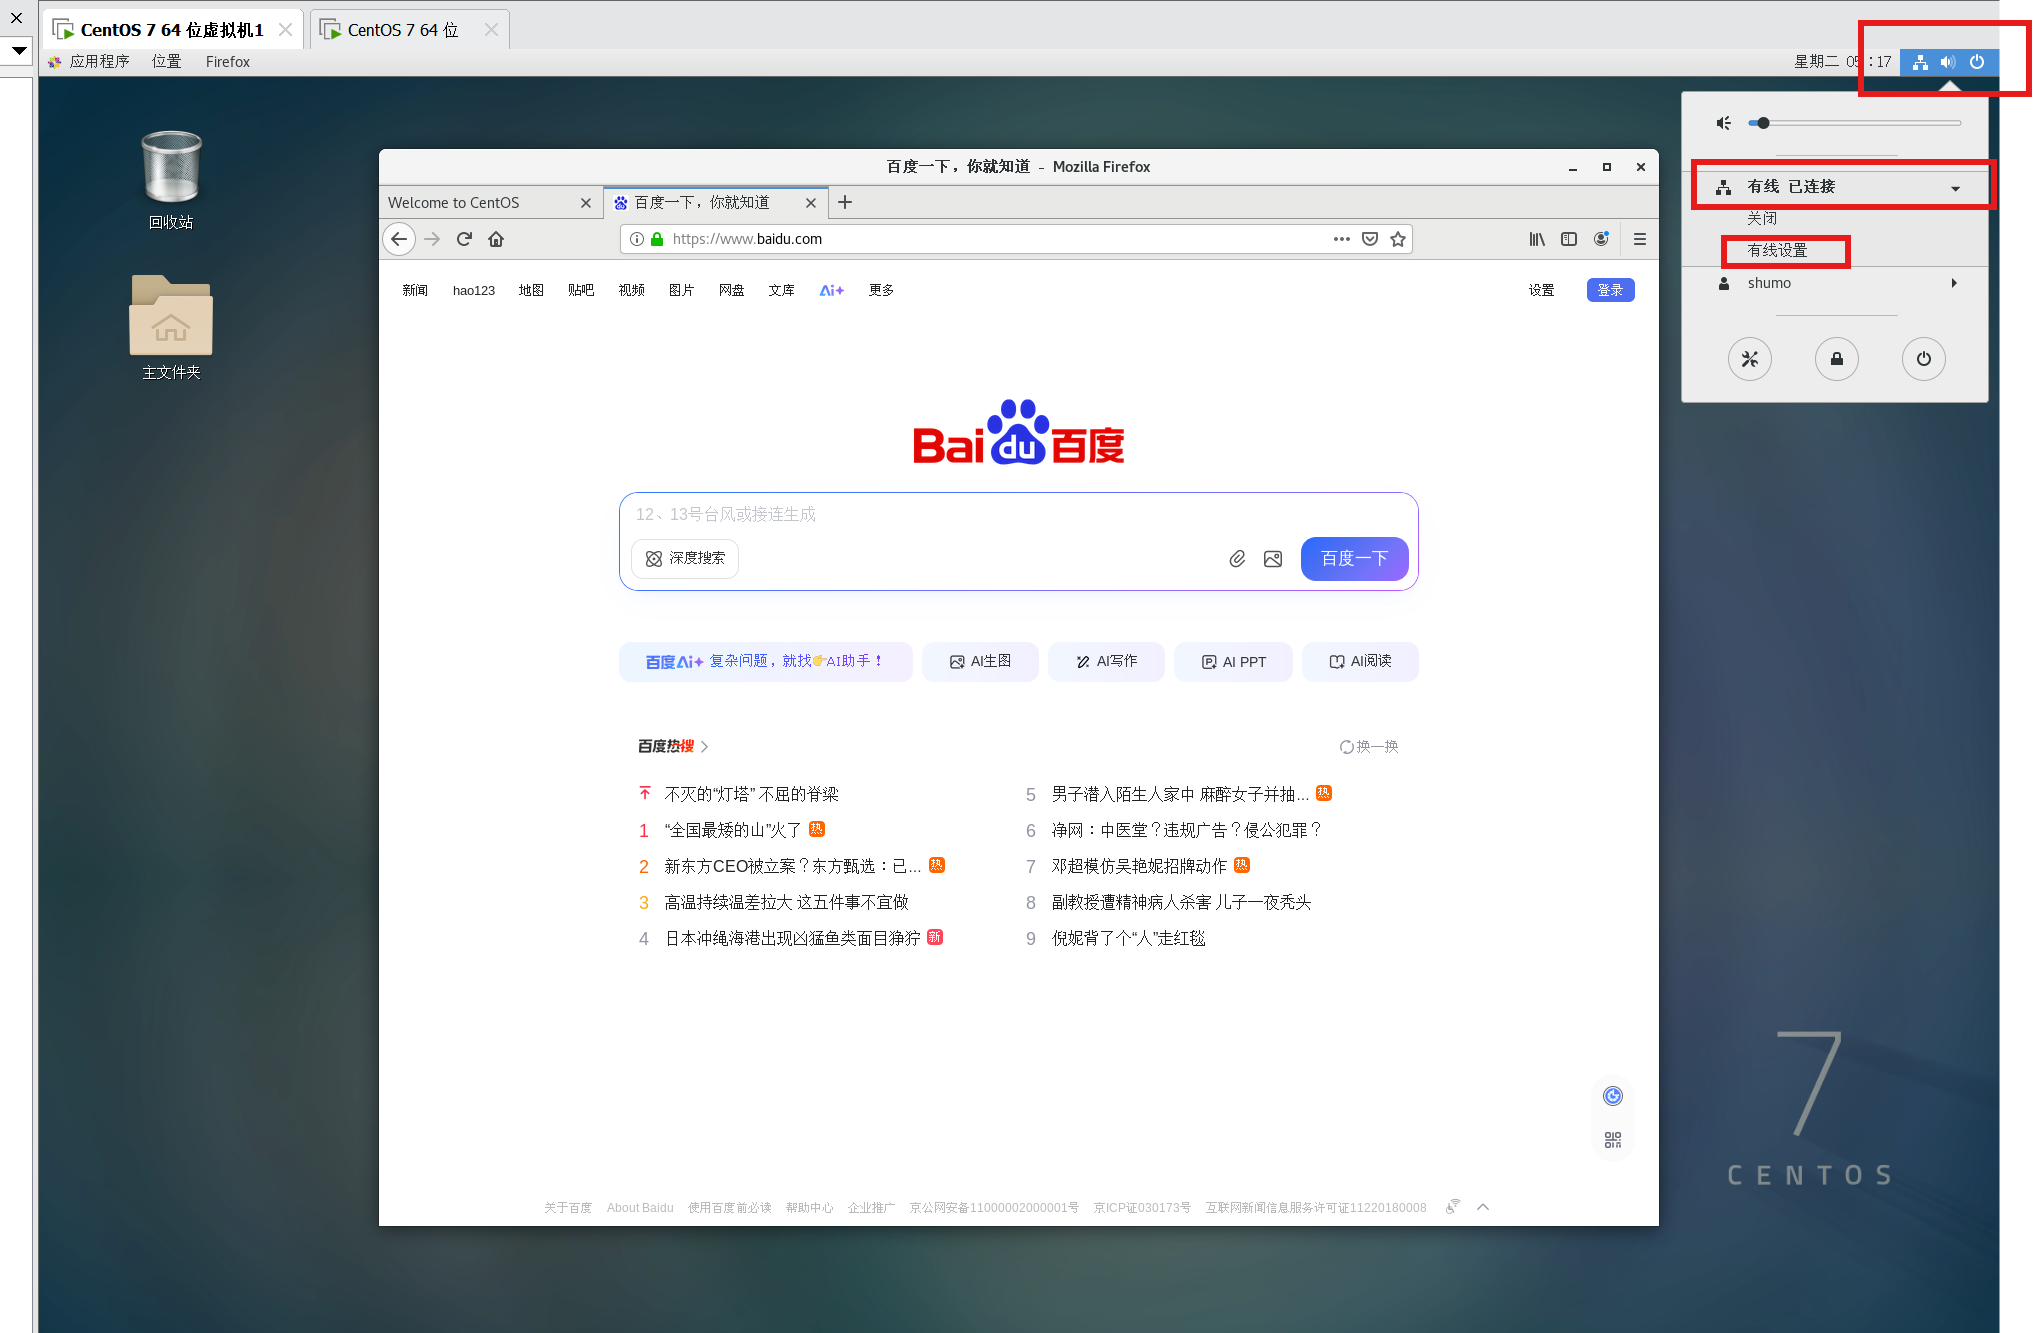
Task: Focus the Baidu search input box
Action: [1018, 514]
